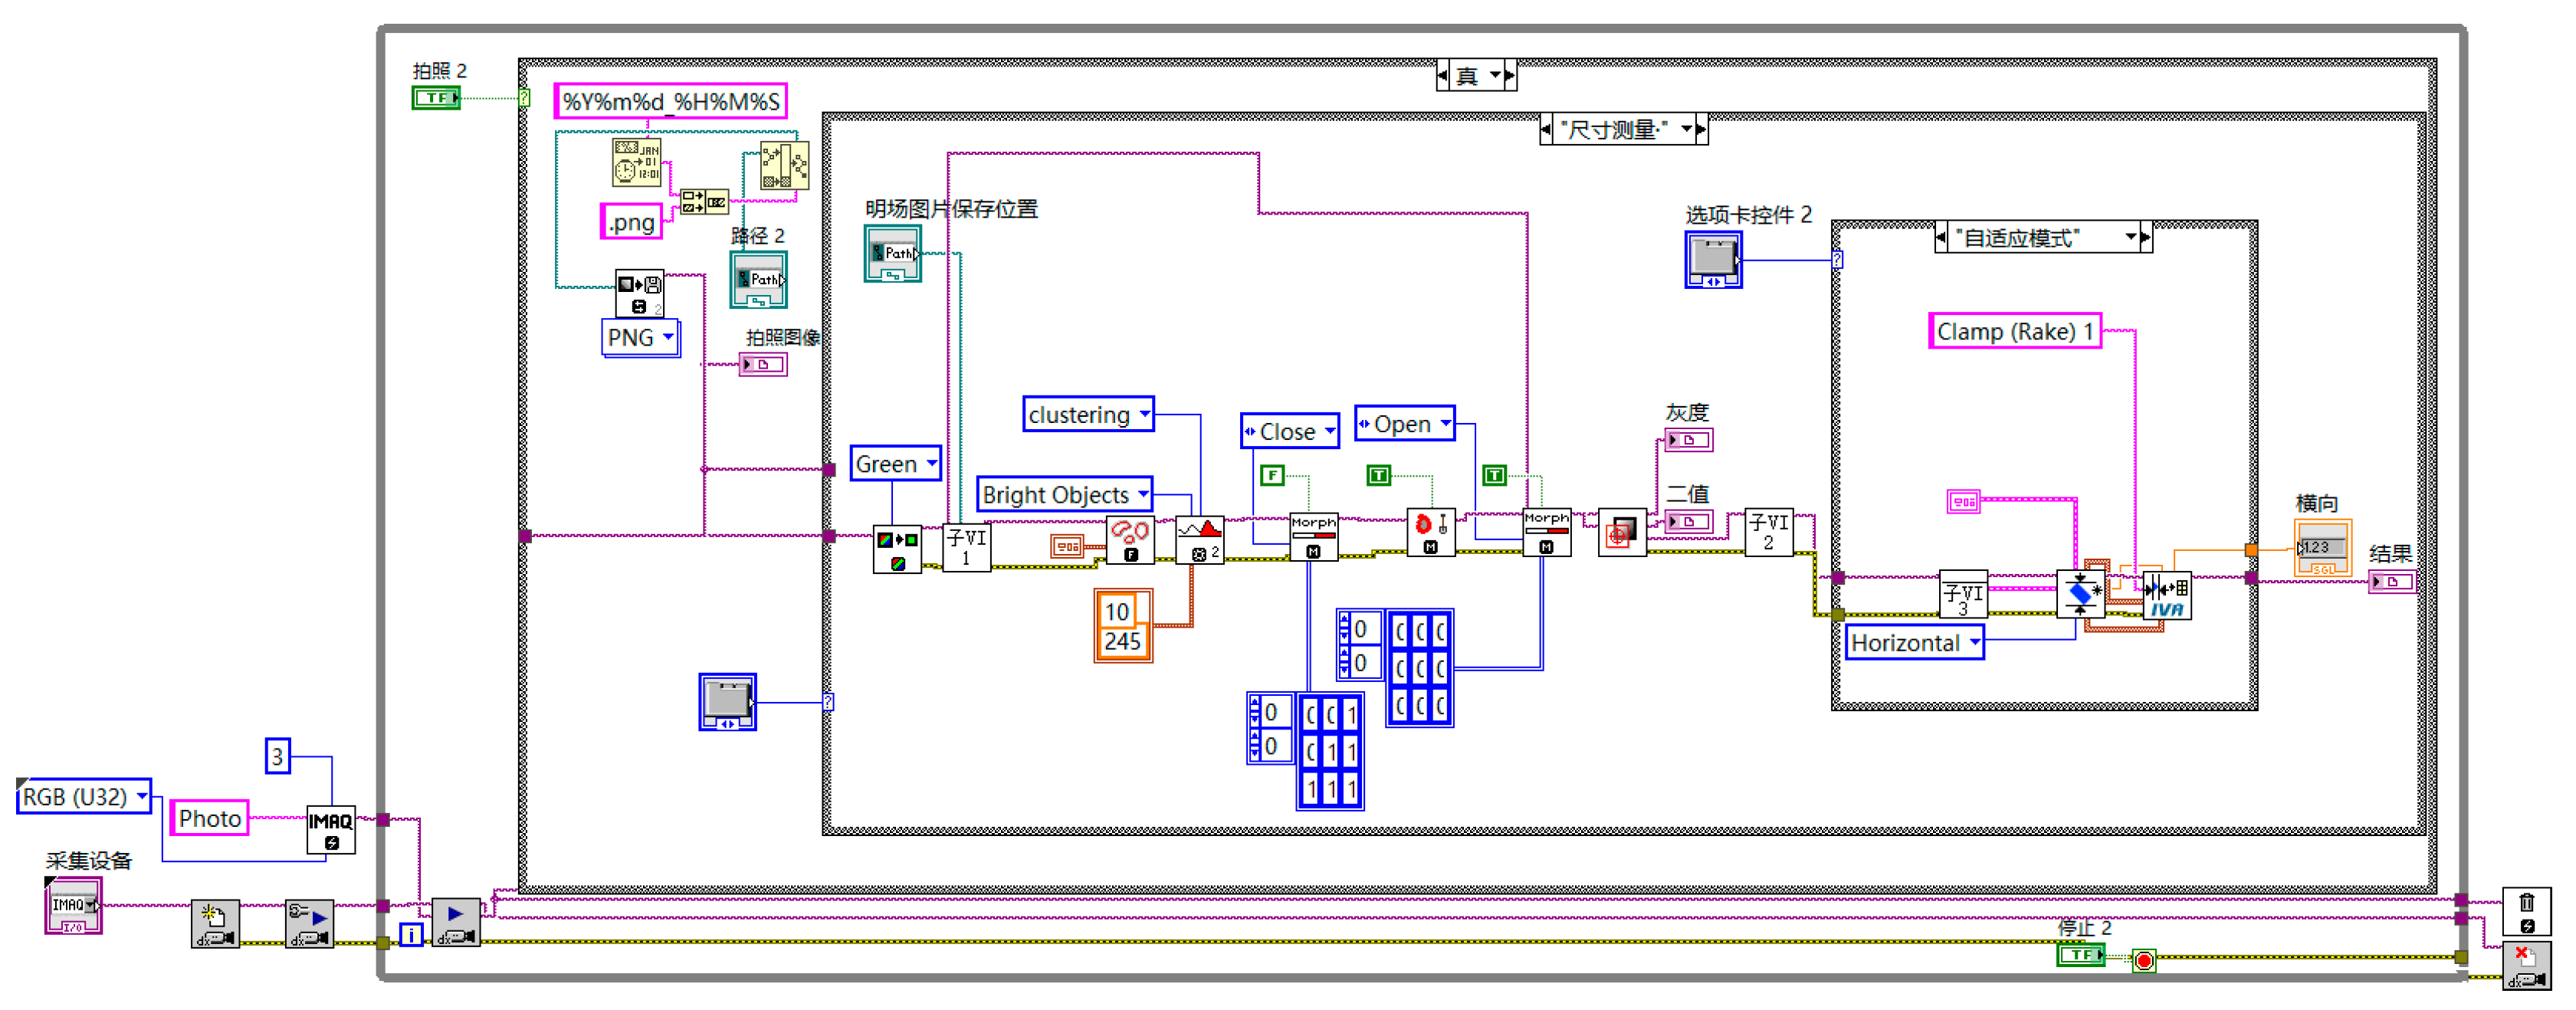Open the Horizontal direction dropdown
This screenshot has height=1010, width=2576.
coord(1974,642)
